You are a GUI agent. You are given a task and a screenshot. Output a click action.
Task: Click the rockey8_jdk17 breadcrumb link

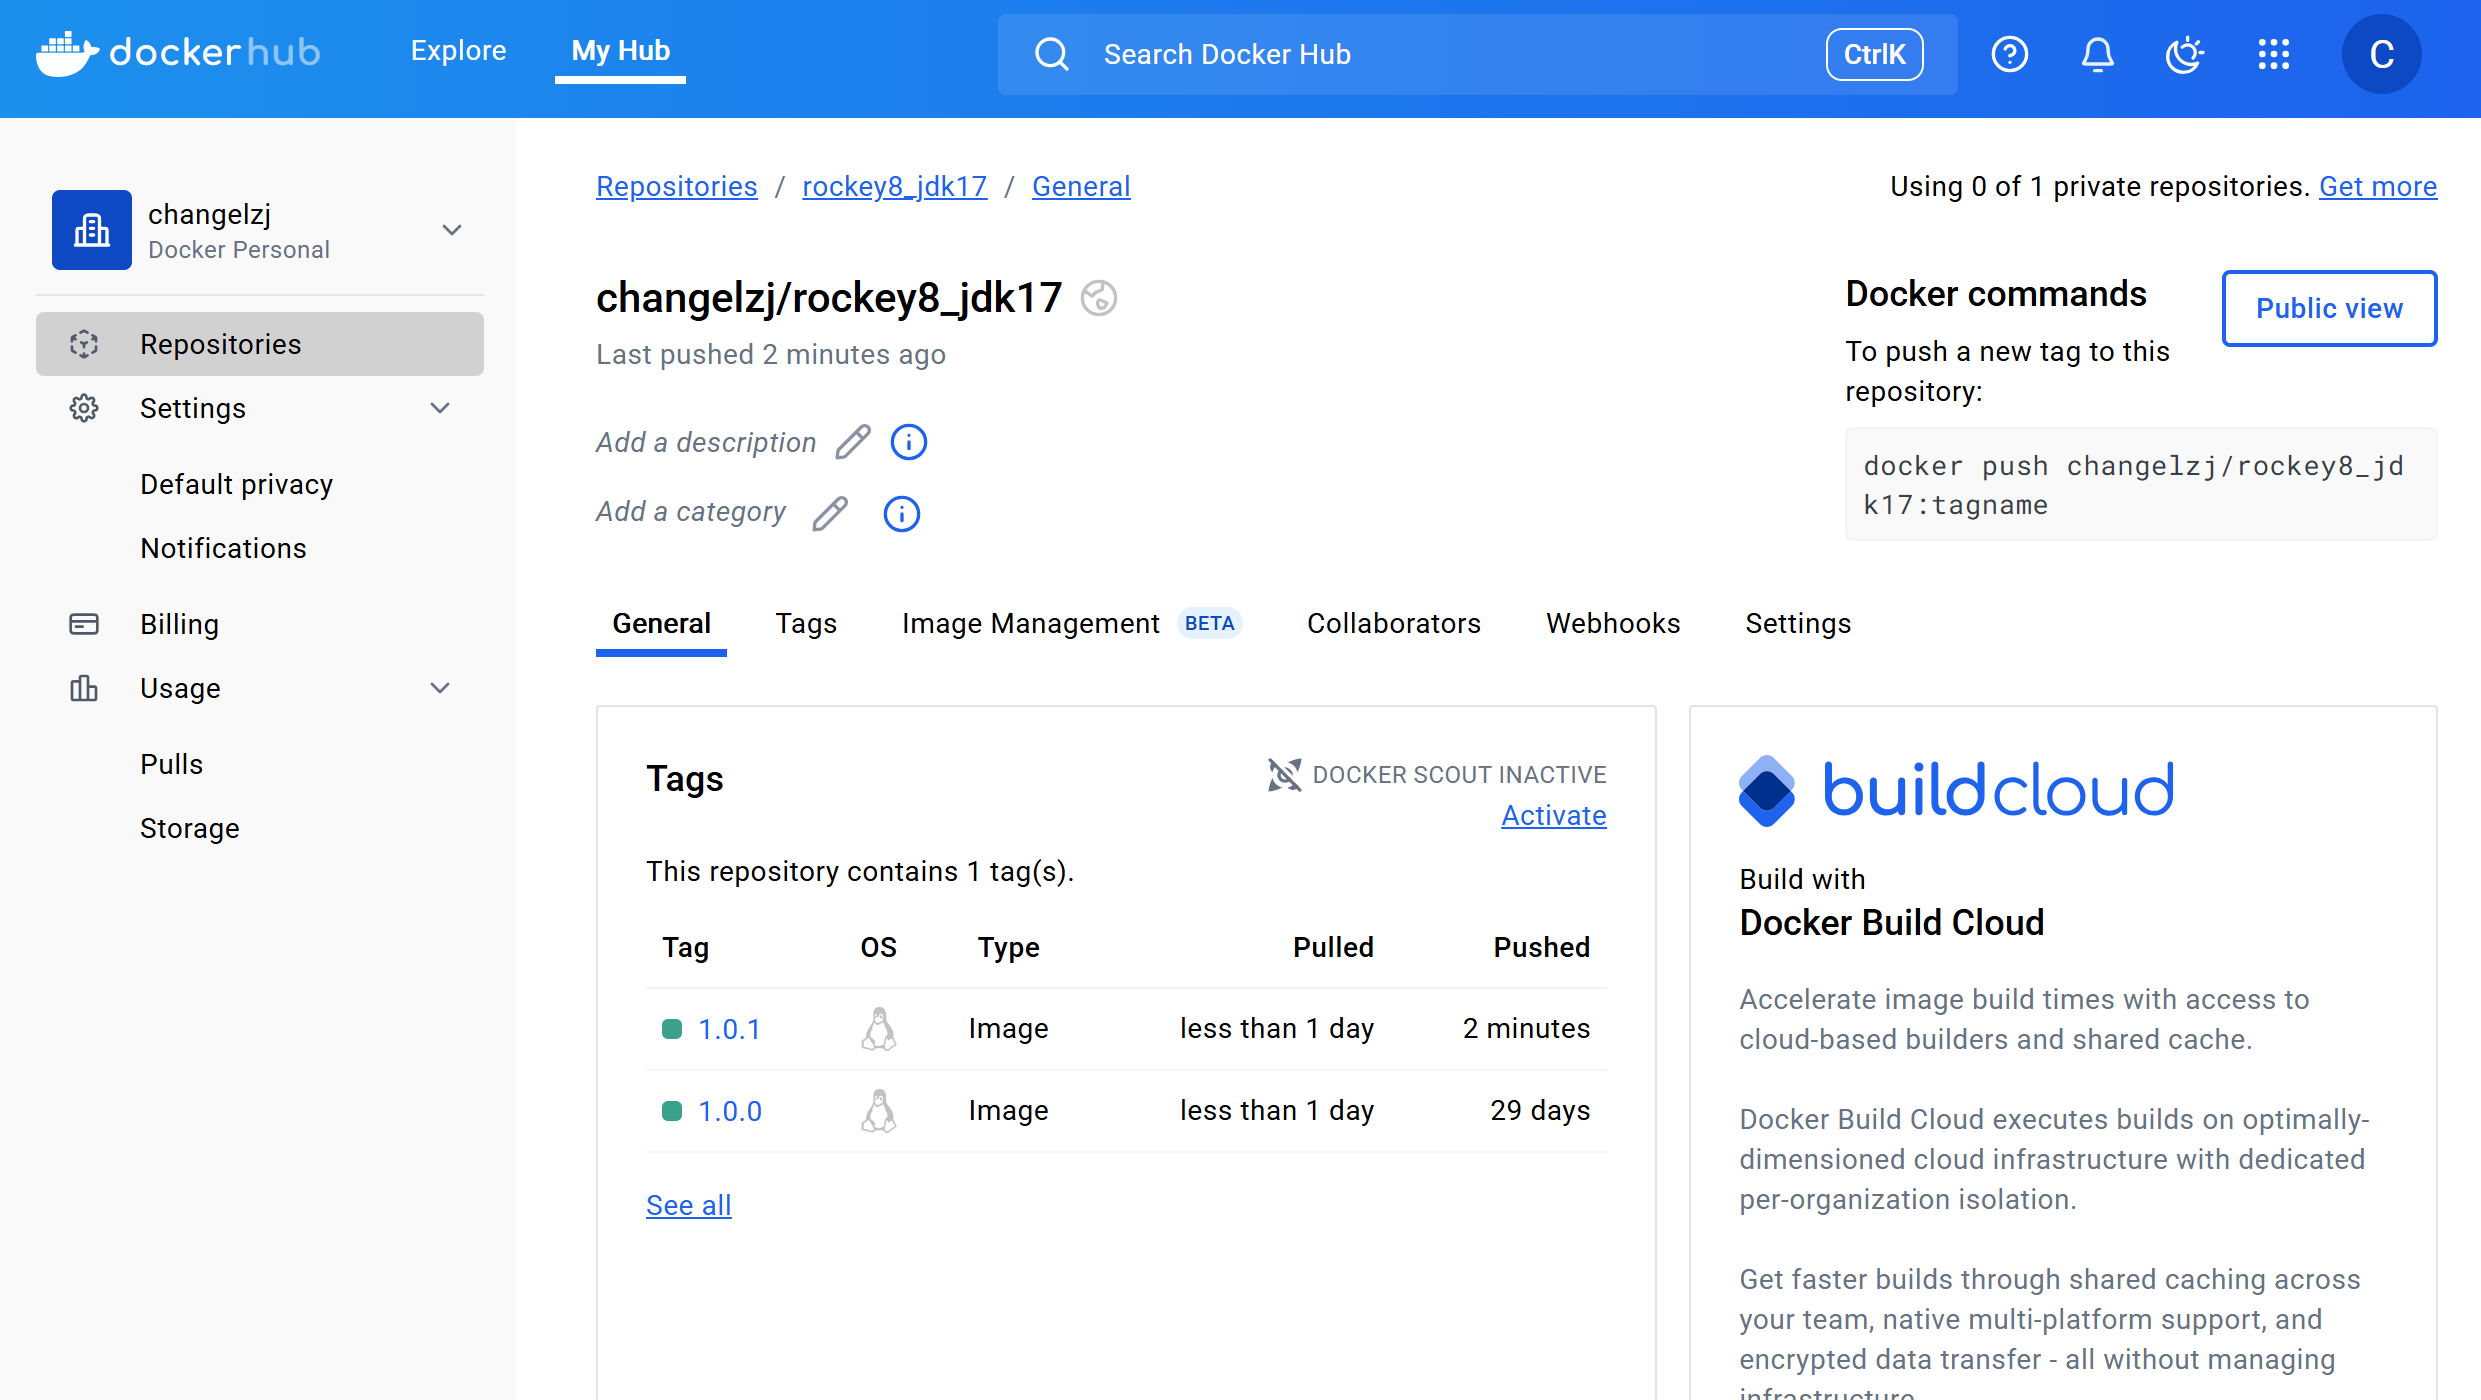pyautogui.click(x=894, y=186)
